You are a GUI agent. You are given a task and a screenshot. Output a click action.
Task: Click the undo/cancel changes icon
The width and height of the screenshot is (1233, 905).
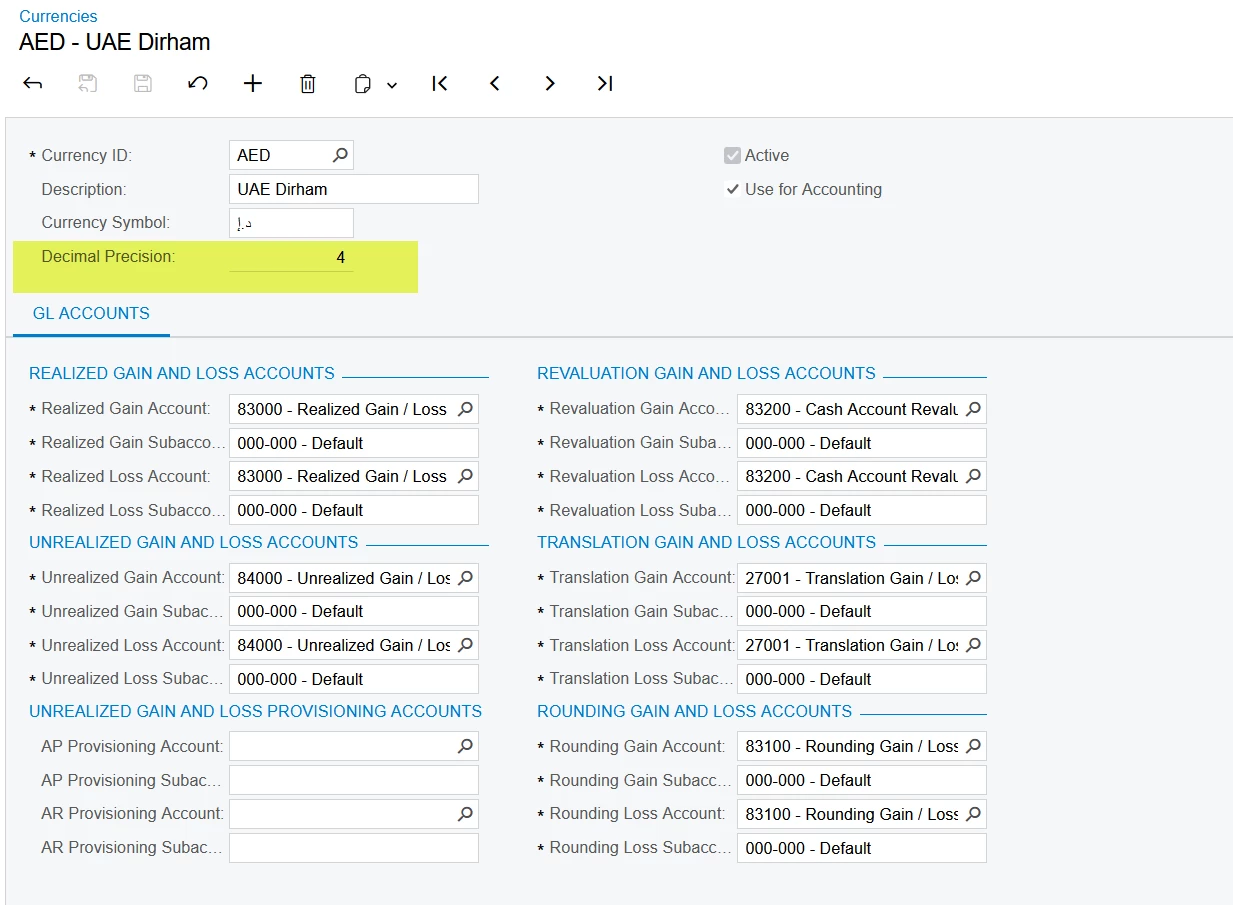point(198,84)
